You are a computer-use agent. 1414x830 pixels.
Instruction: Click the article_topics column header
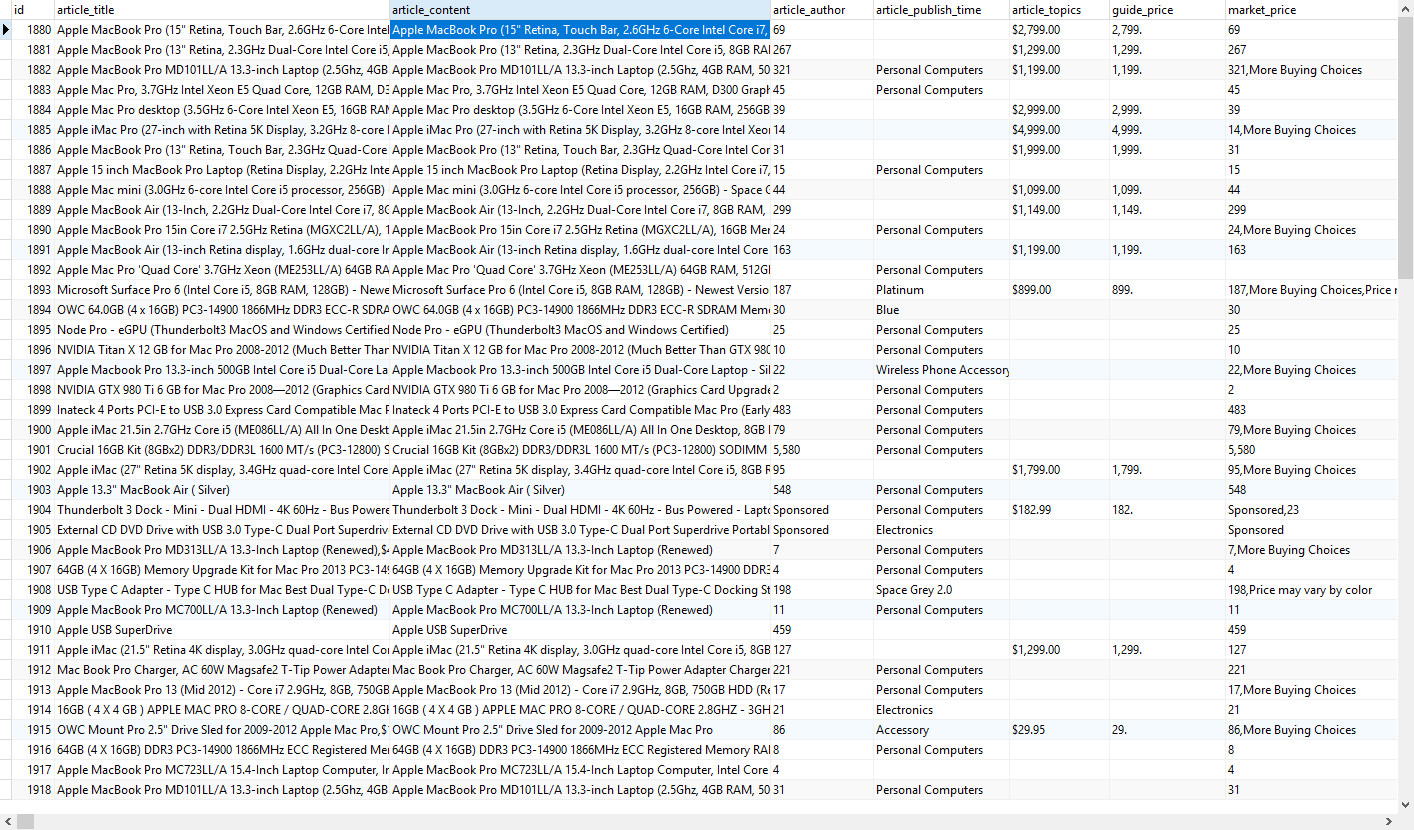(1059, 10)
